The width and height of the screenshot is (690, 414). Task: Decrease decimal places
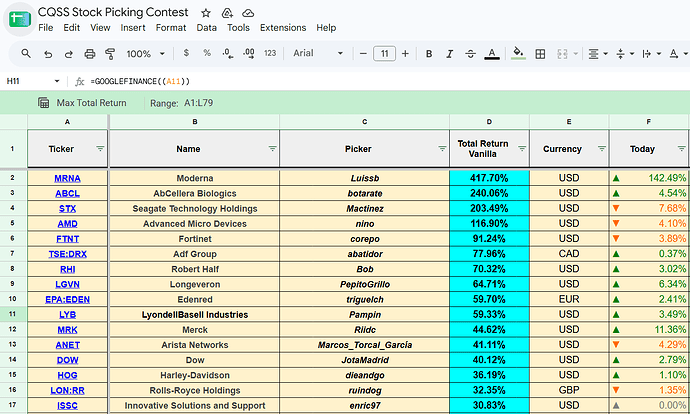coord(228,54)
